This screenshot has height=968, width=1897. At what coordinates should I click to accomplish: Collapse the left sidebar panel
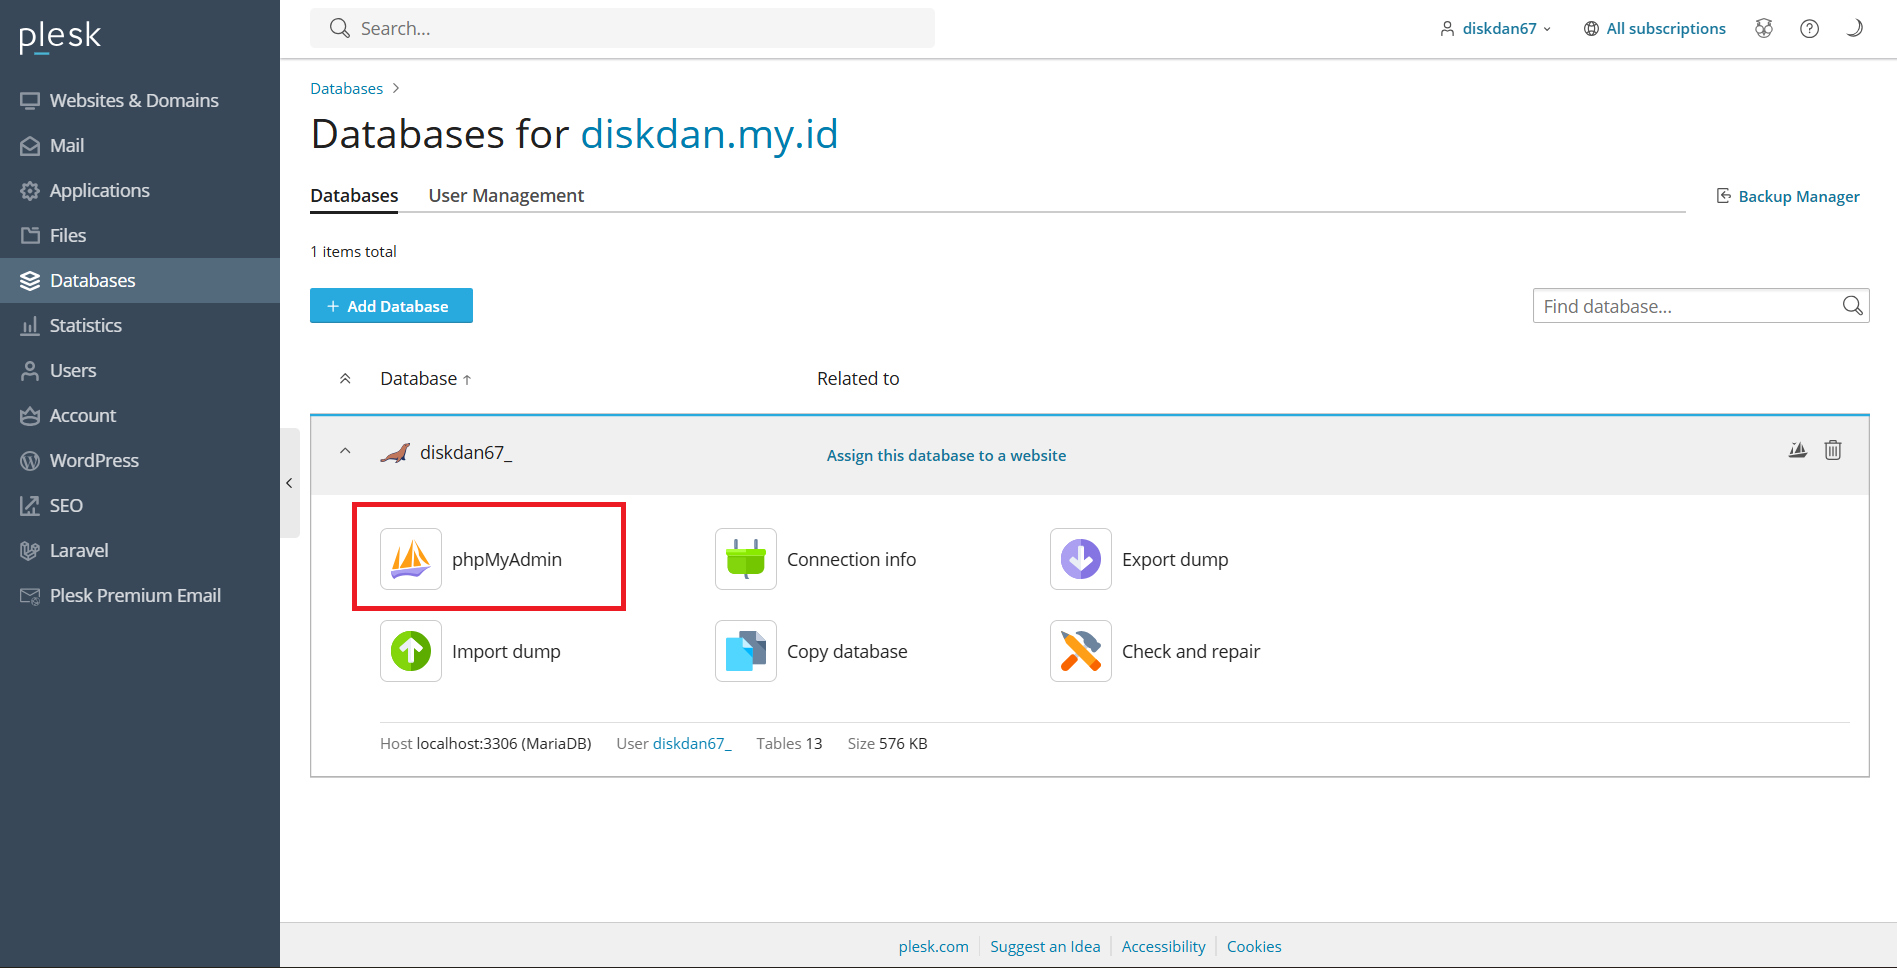(x=289, y=483)
